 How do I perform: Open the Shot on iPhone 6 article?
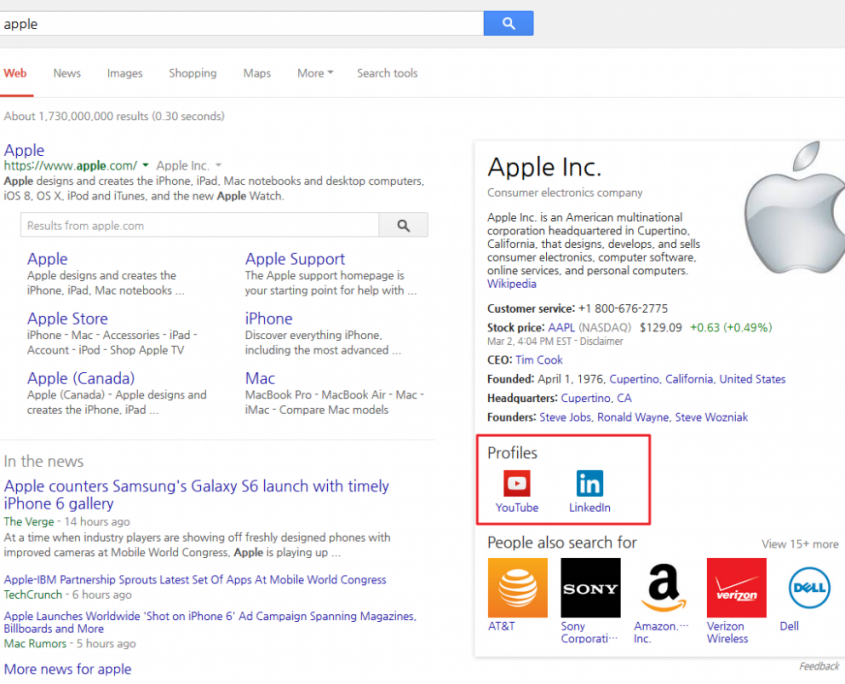210,622
